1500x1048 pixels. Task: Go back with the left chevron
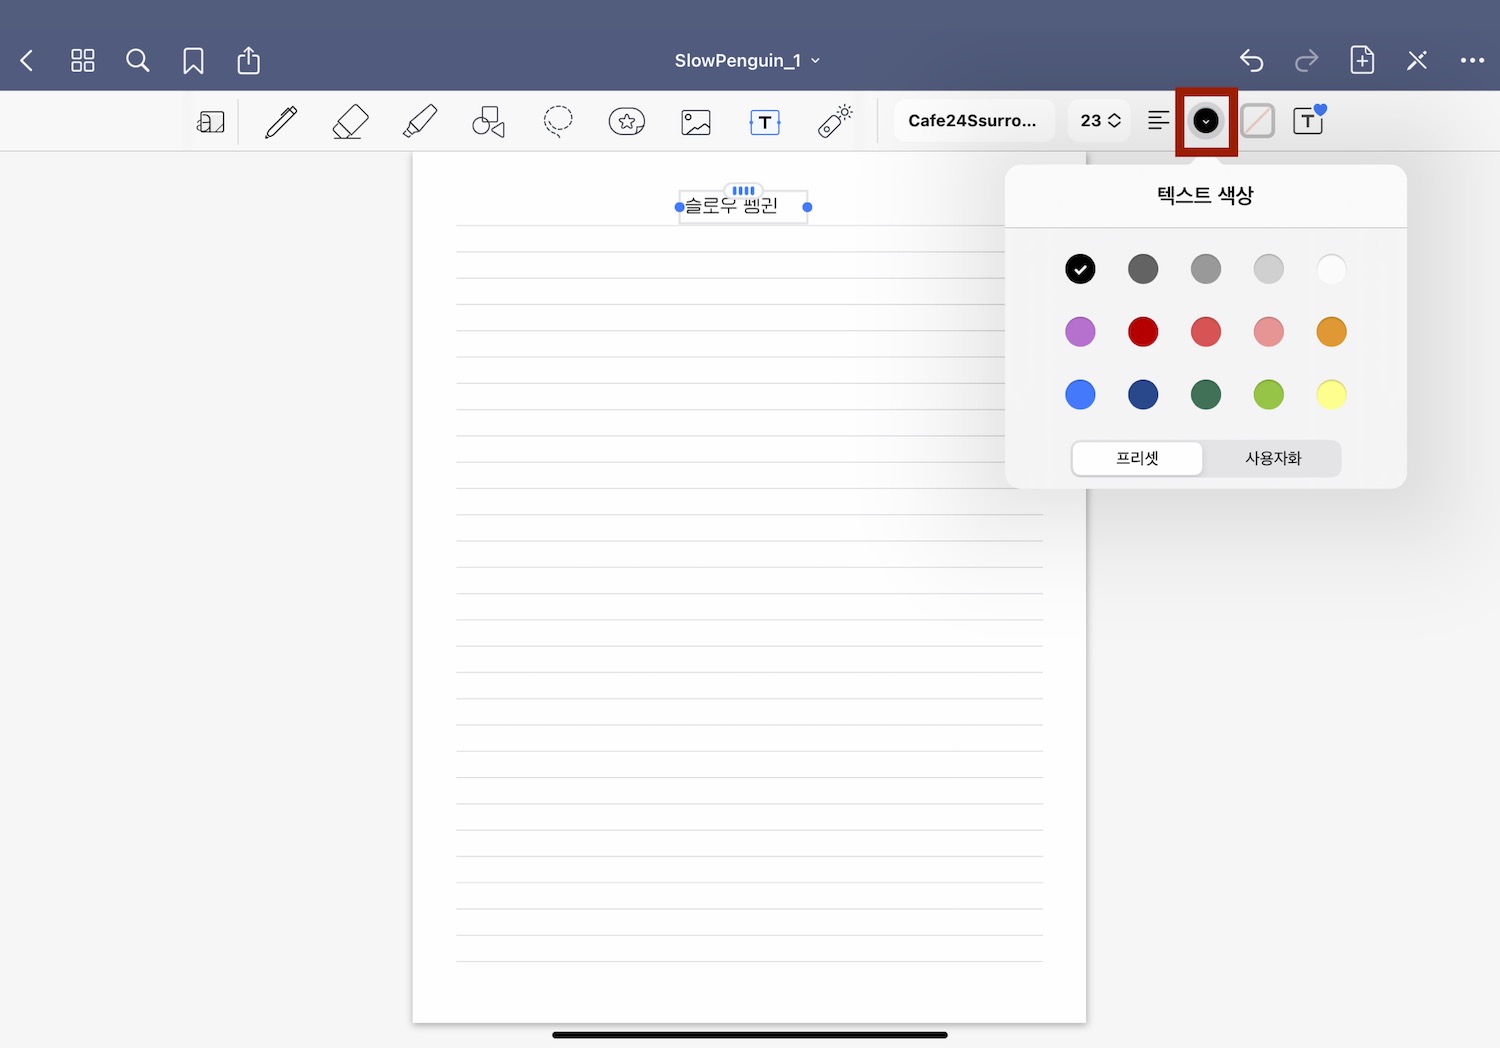(27, 61)
